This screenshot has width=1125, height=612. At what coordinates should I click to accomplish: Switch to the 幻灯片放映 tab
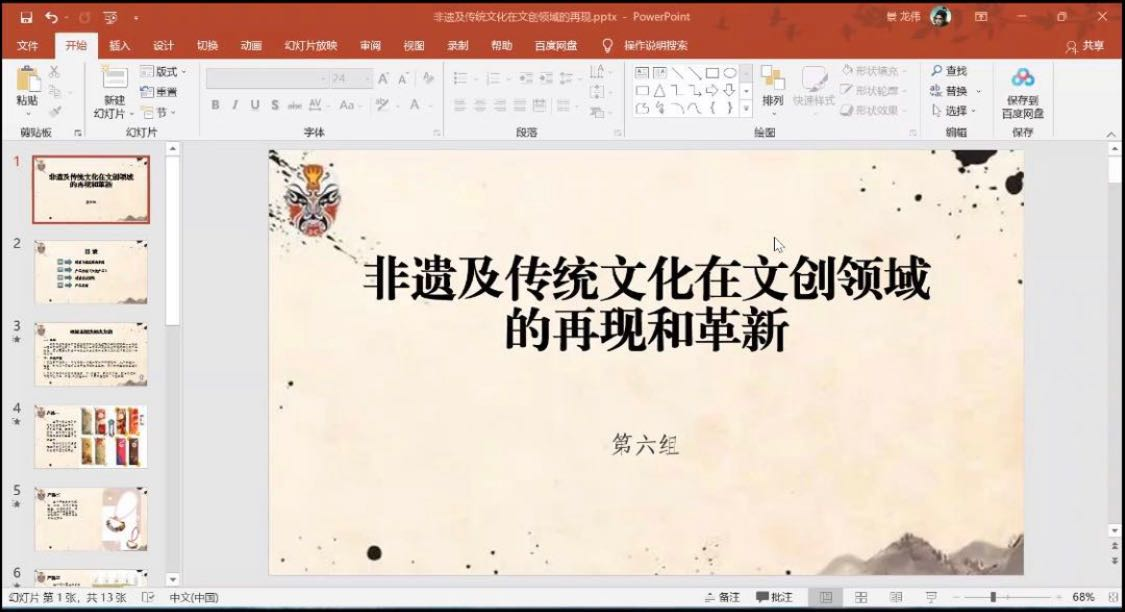tap(311, 45)
